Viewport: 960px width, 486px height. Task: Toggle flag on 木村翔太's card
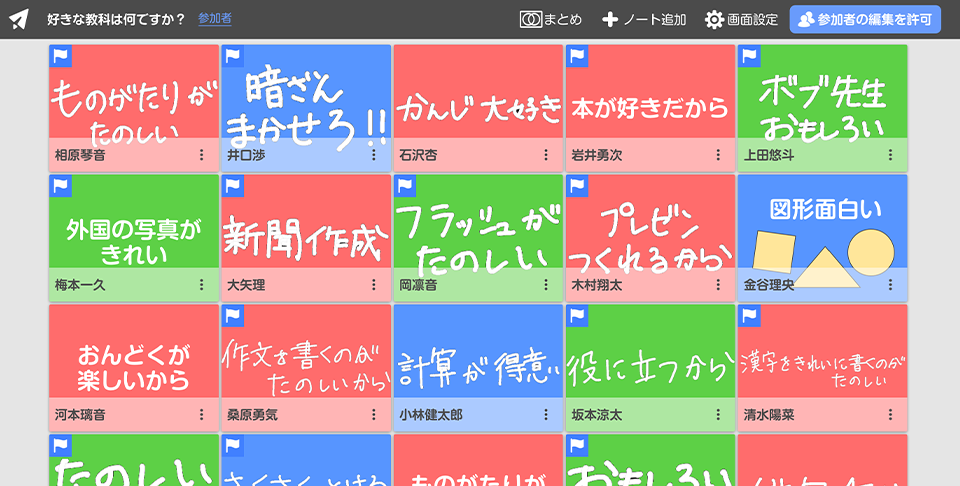[577, 186]
